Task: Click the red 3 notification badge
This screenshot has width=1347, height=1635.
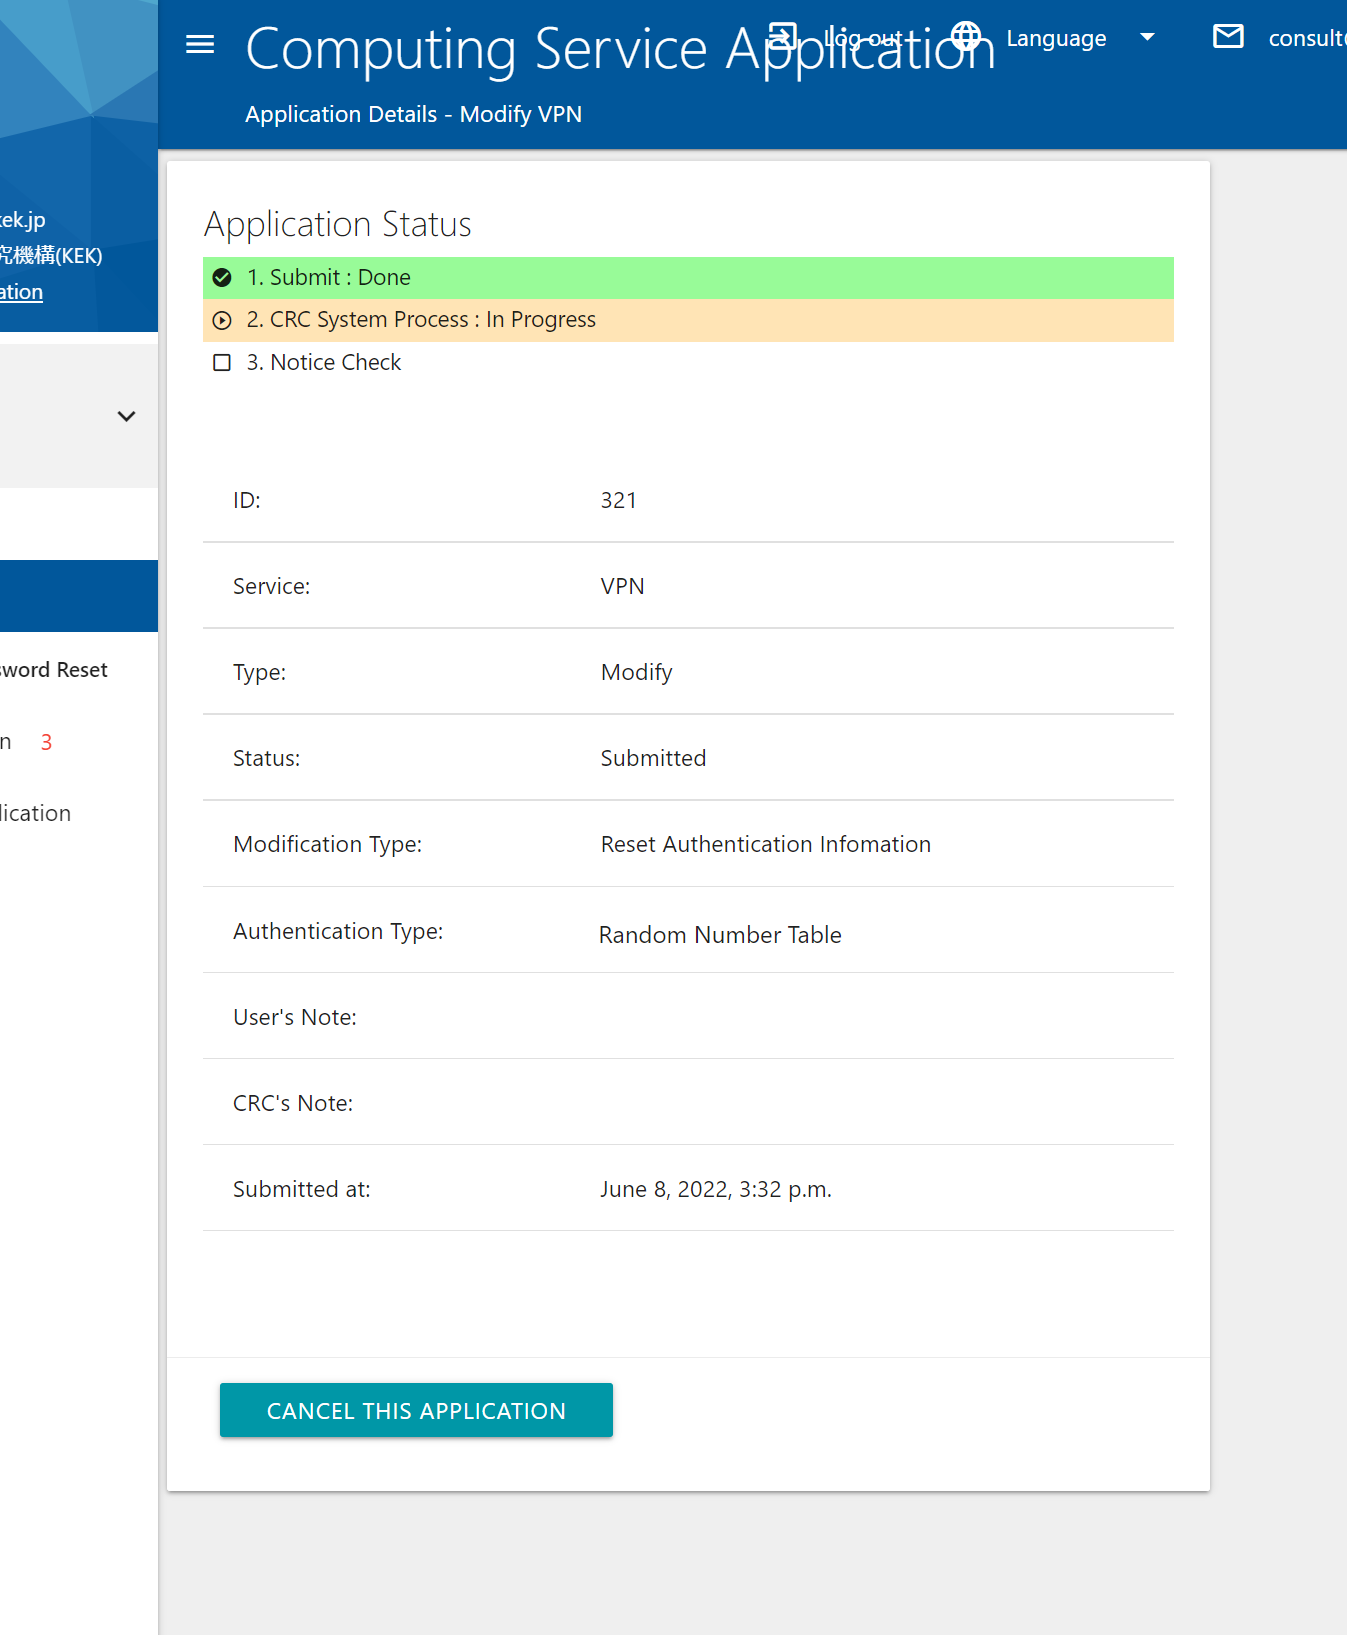Action: pos(46,742)
